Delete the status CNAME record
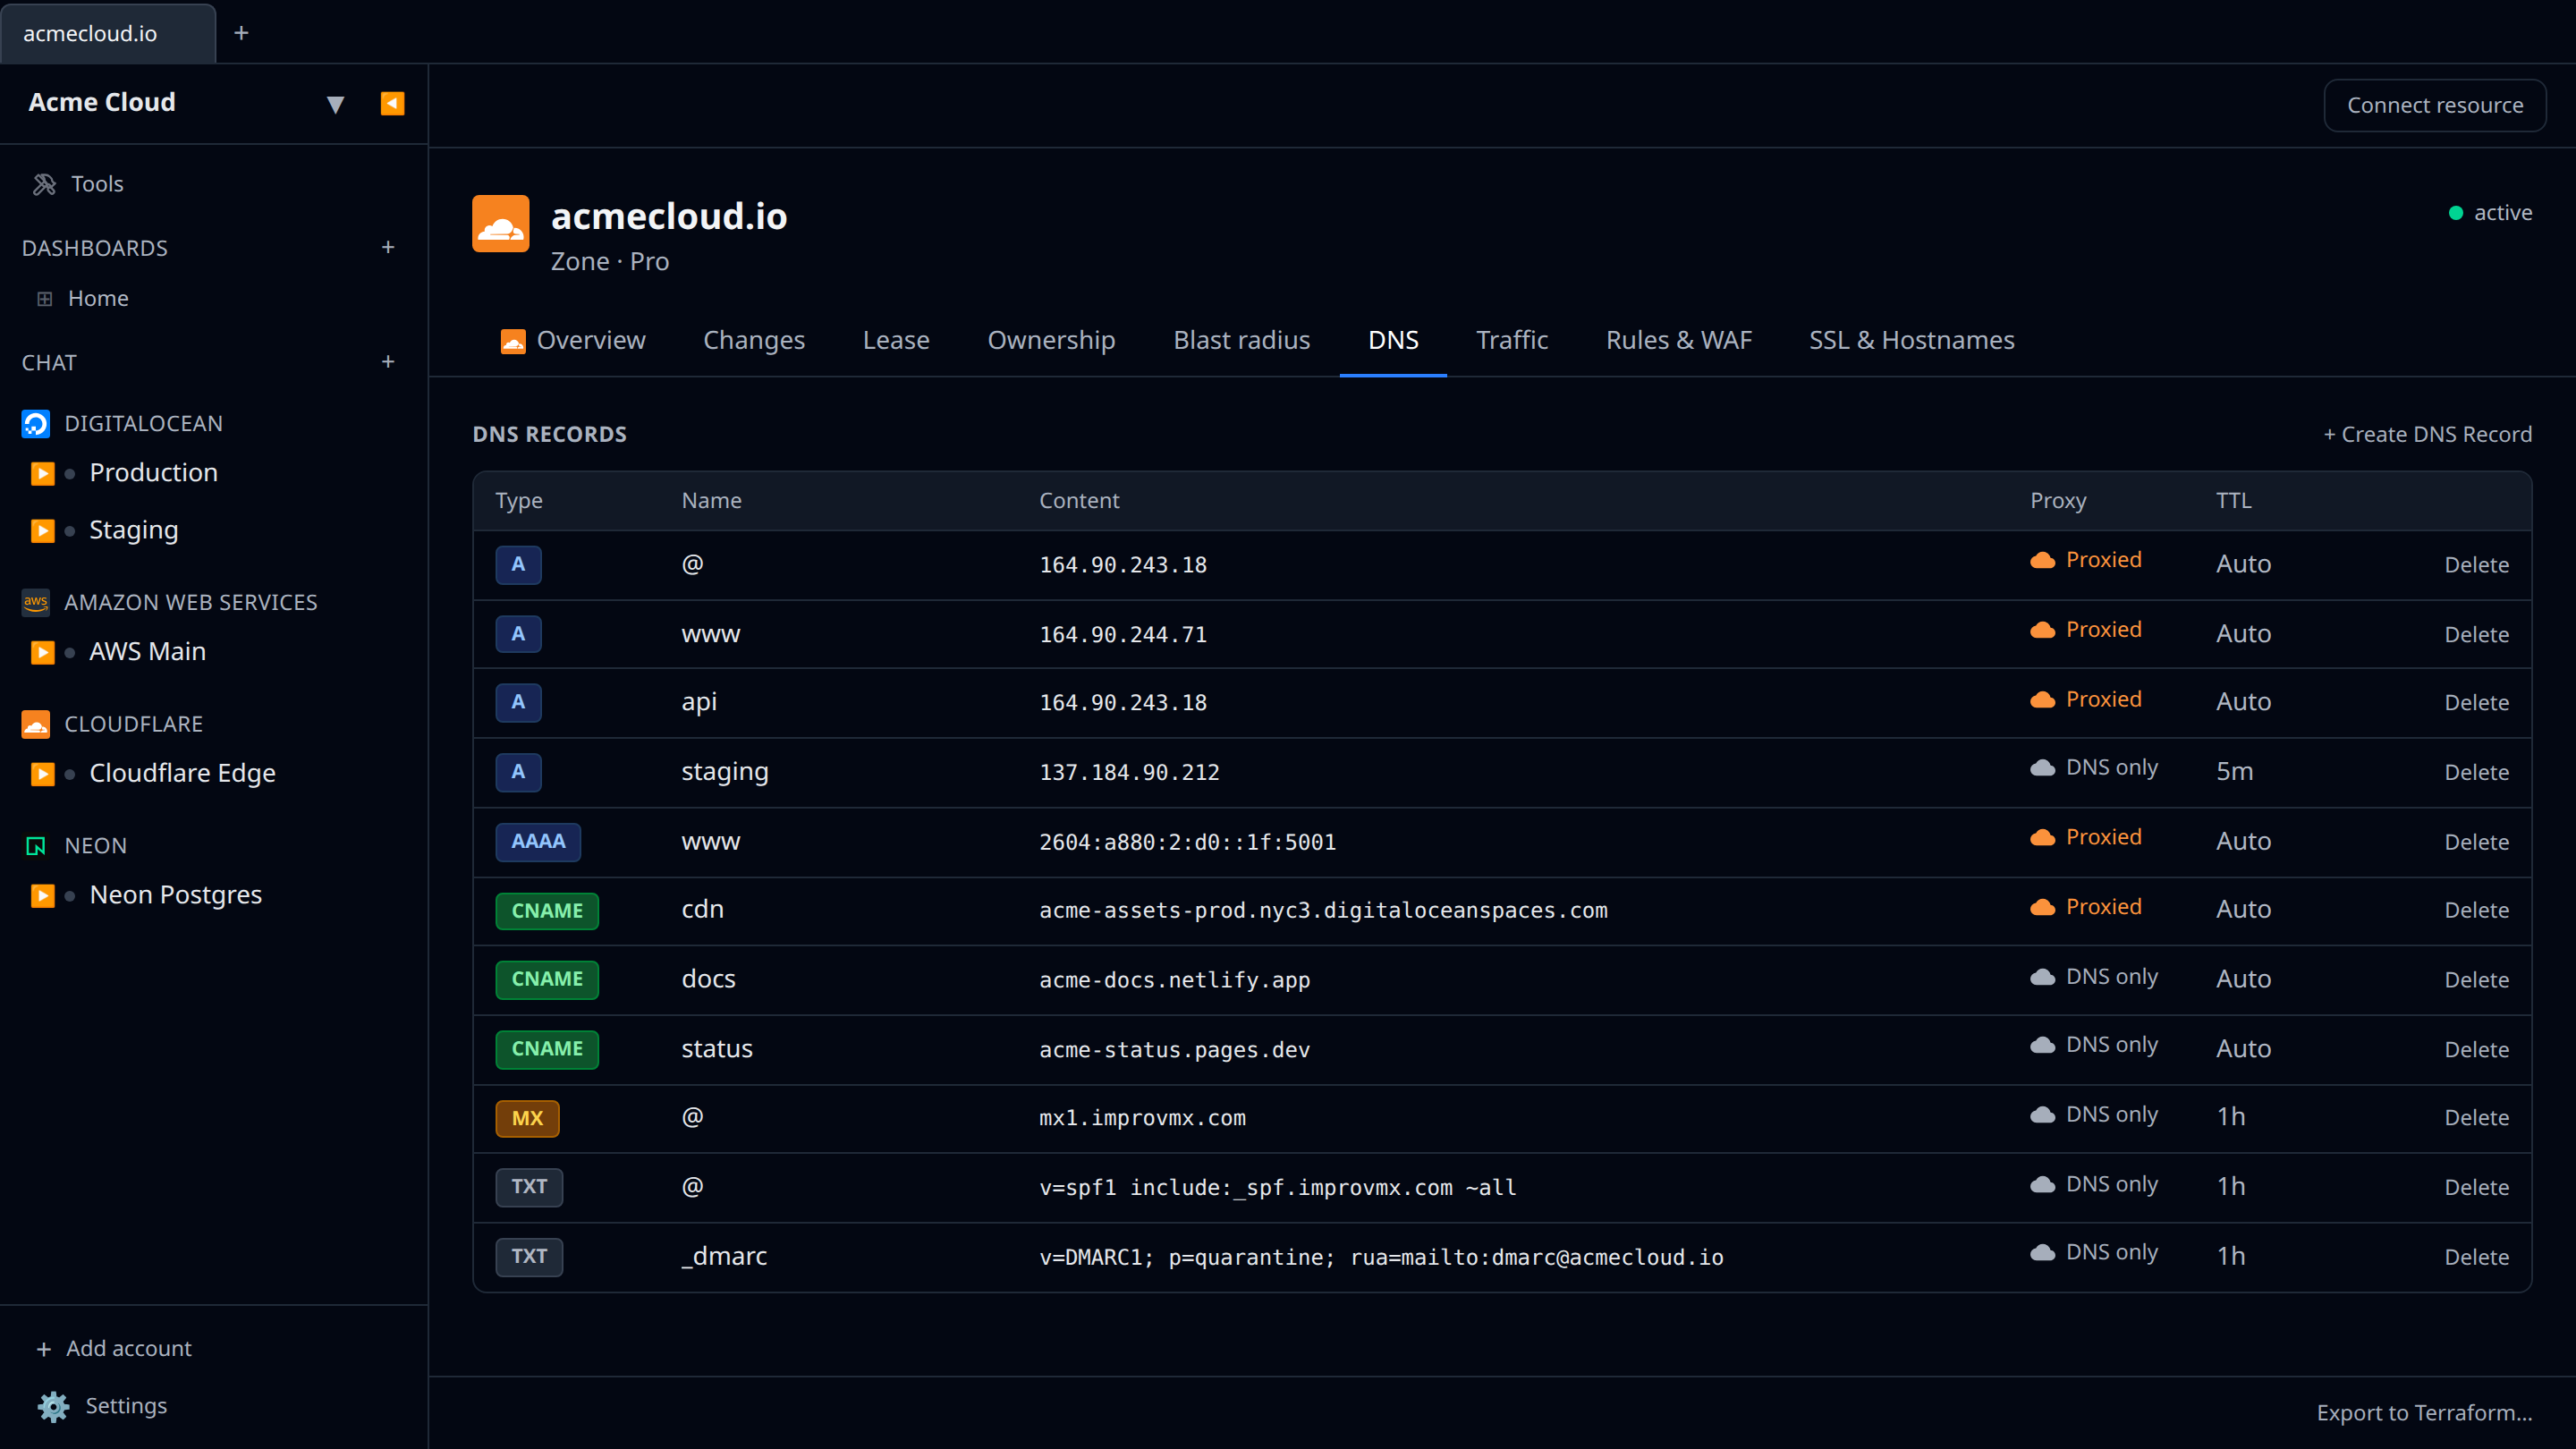 point(2476,1049)
